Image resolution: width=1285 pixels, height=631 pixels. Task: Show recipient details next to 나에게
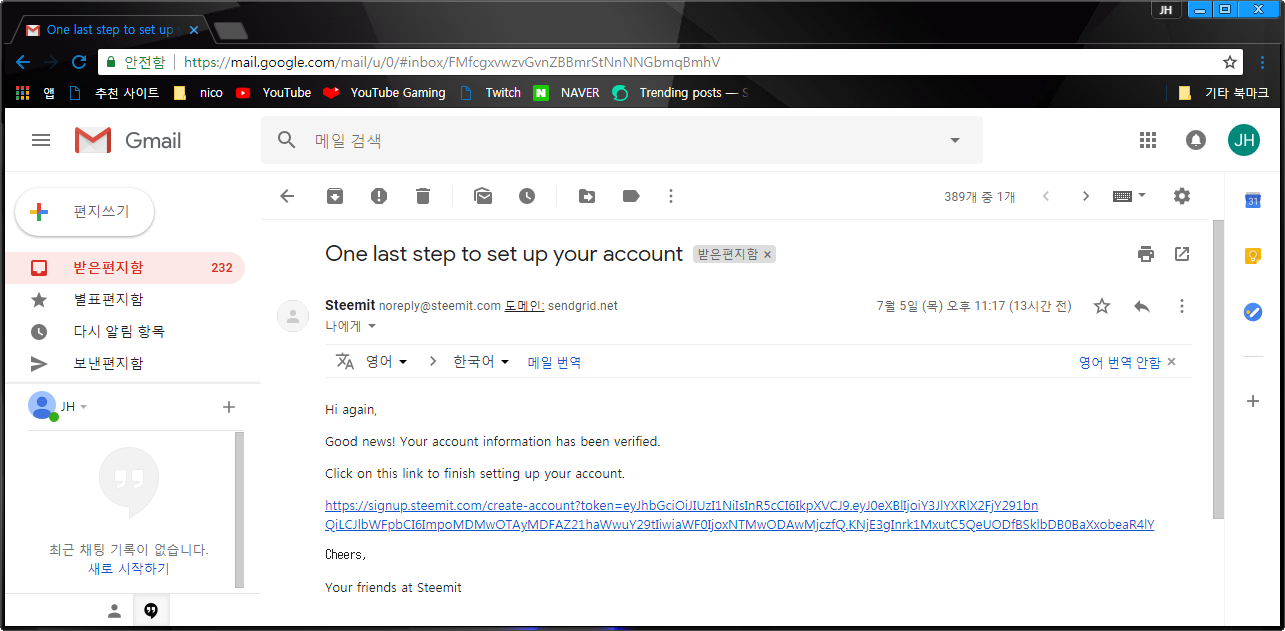coord(372,326)
